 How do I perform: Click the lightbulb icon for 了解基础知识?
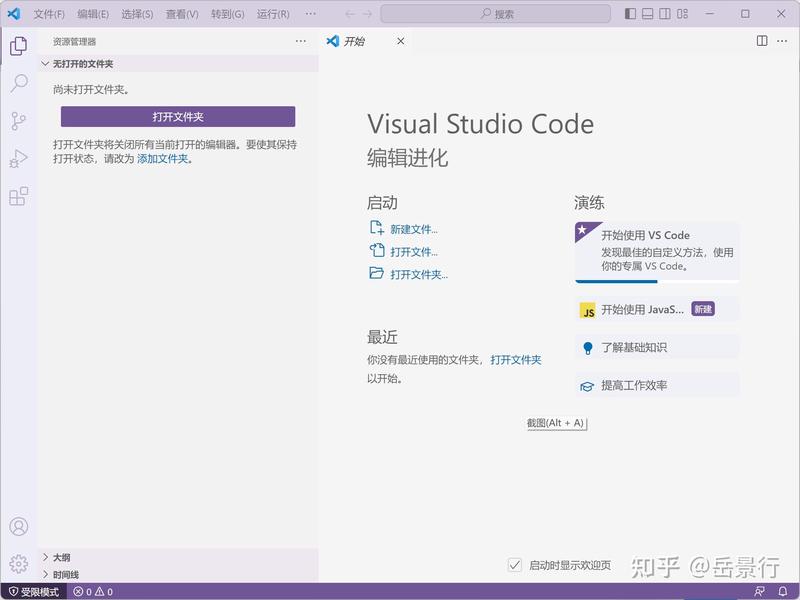click(588, 348)
